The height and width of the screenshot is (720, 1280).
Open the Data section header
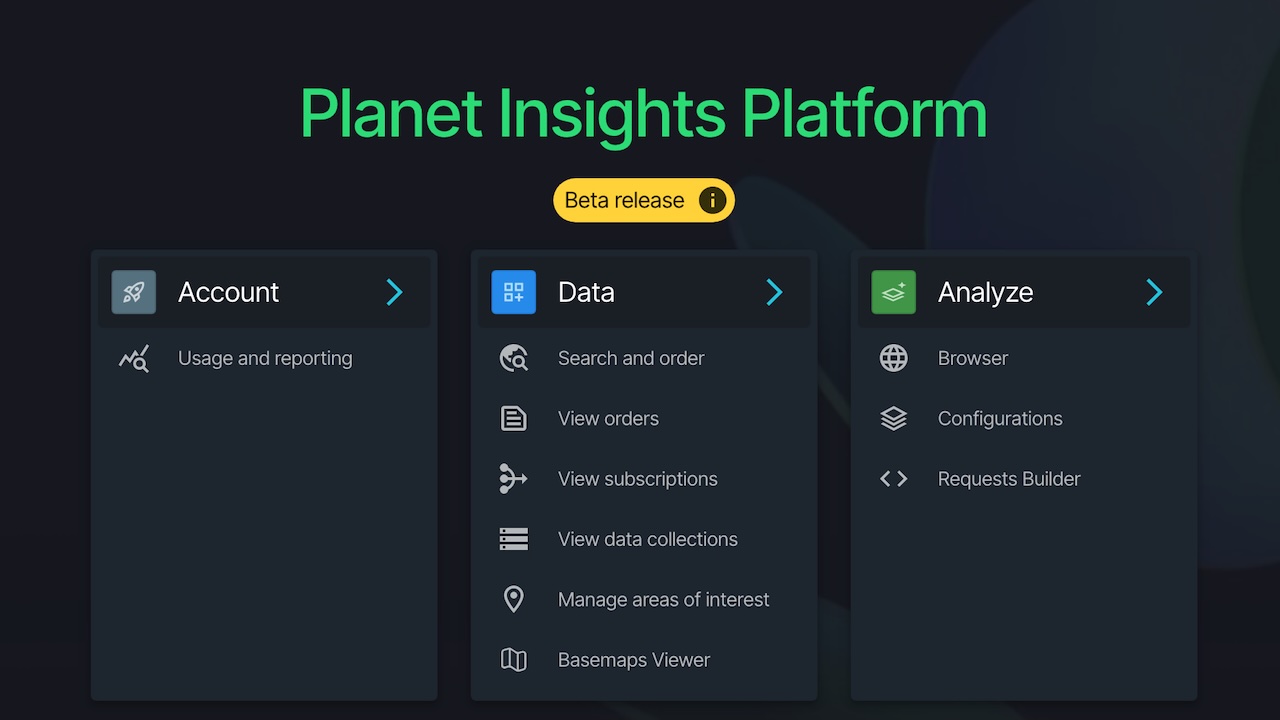pyautogui.click(x=585, y=292)
